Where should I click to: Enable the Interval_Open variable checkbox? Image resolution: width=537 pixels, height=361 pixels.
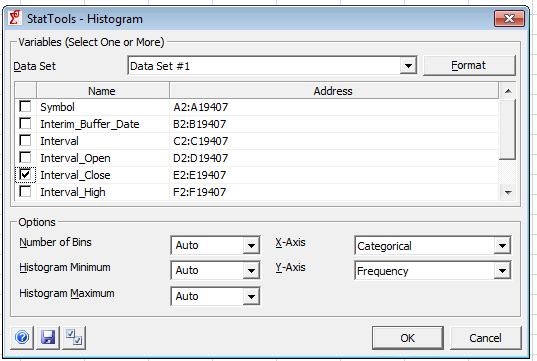[x=25, y=158]
